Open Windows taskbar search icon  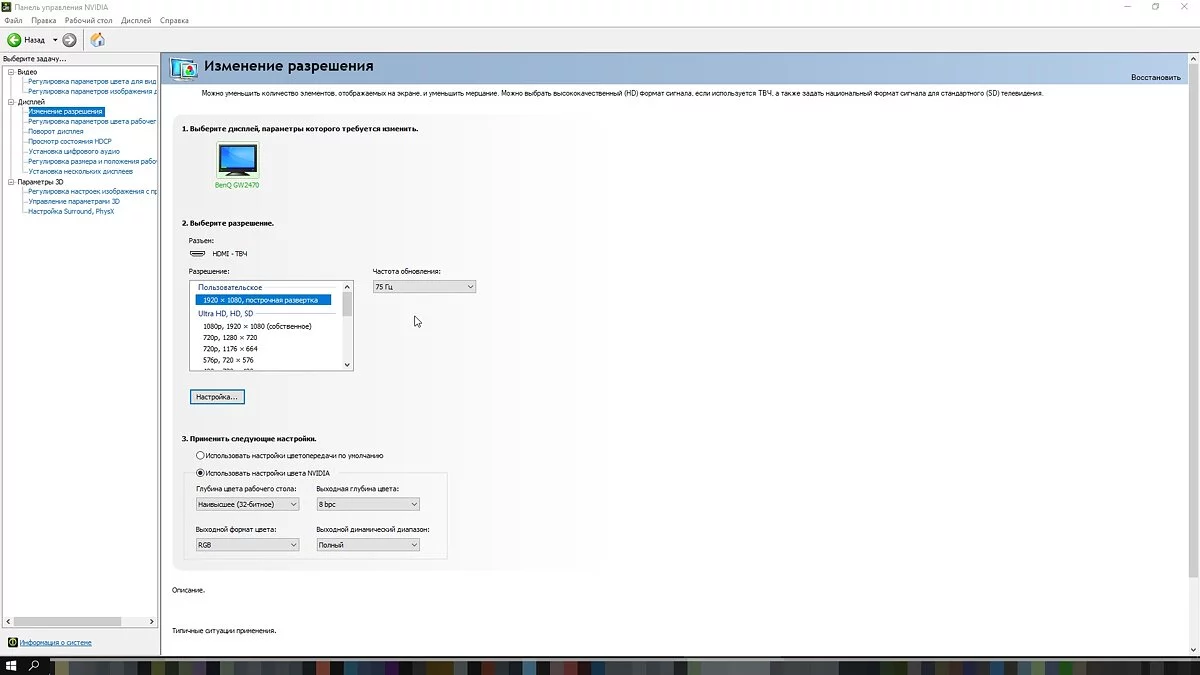pyautogui.click(x=34, y=666)
